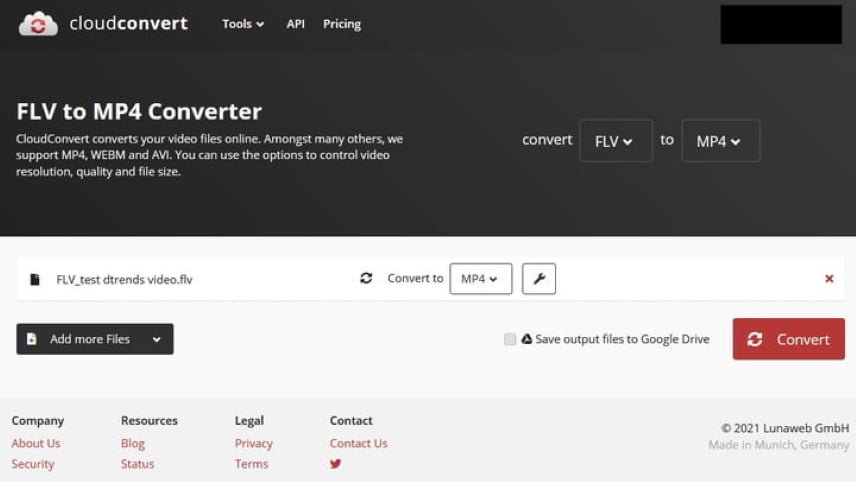Open the Pricing page
The width and height of the screenshot is (856, 482).
pyautogui.click(x=342, y=24)
